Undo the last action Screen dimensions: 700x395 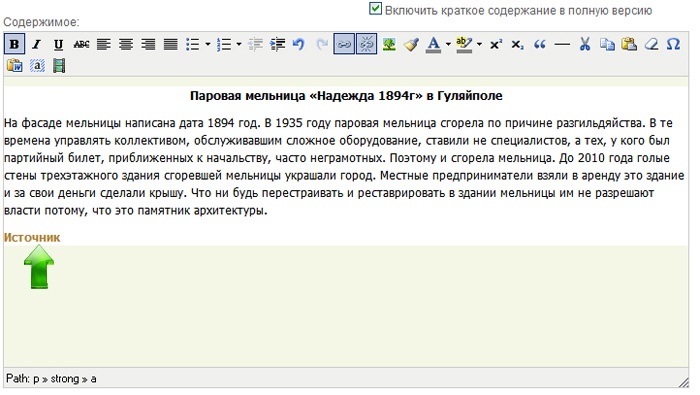299,44
